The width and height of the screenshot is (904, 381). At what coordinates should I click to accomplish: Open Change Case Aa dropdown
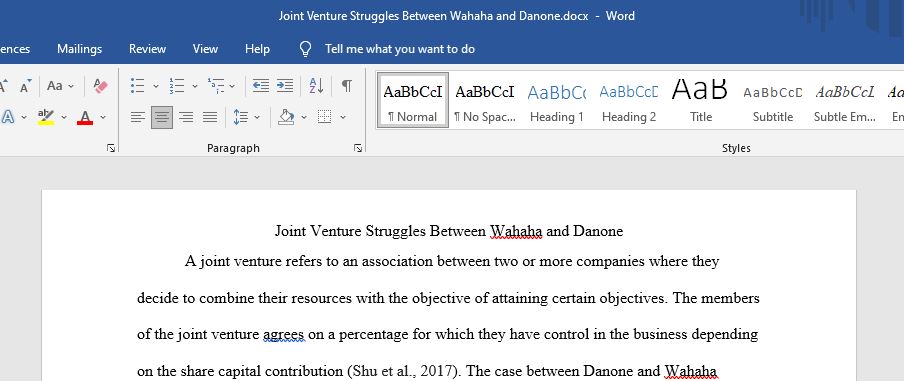(61, 86)
